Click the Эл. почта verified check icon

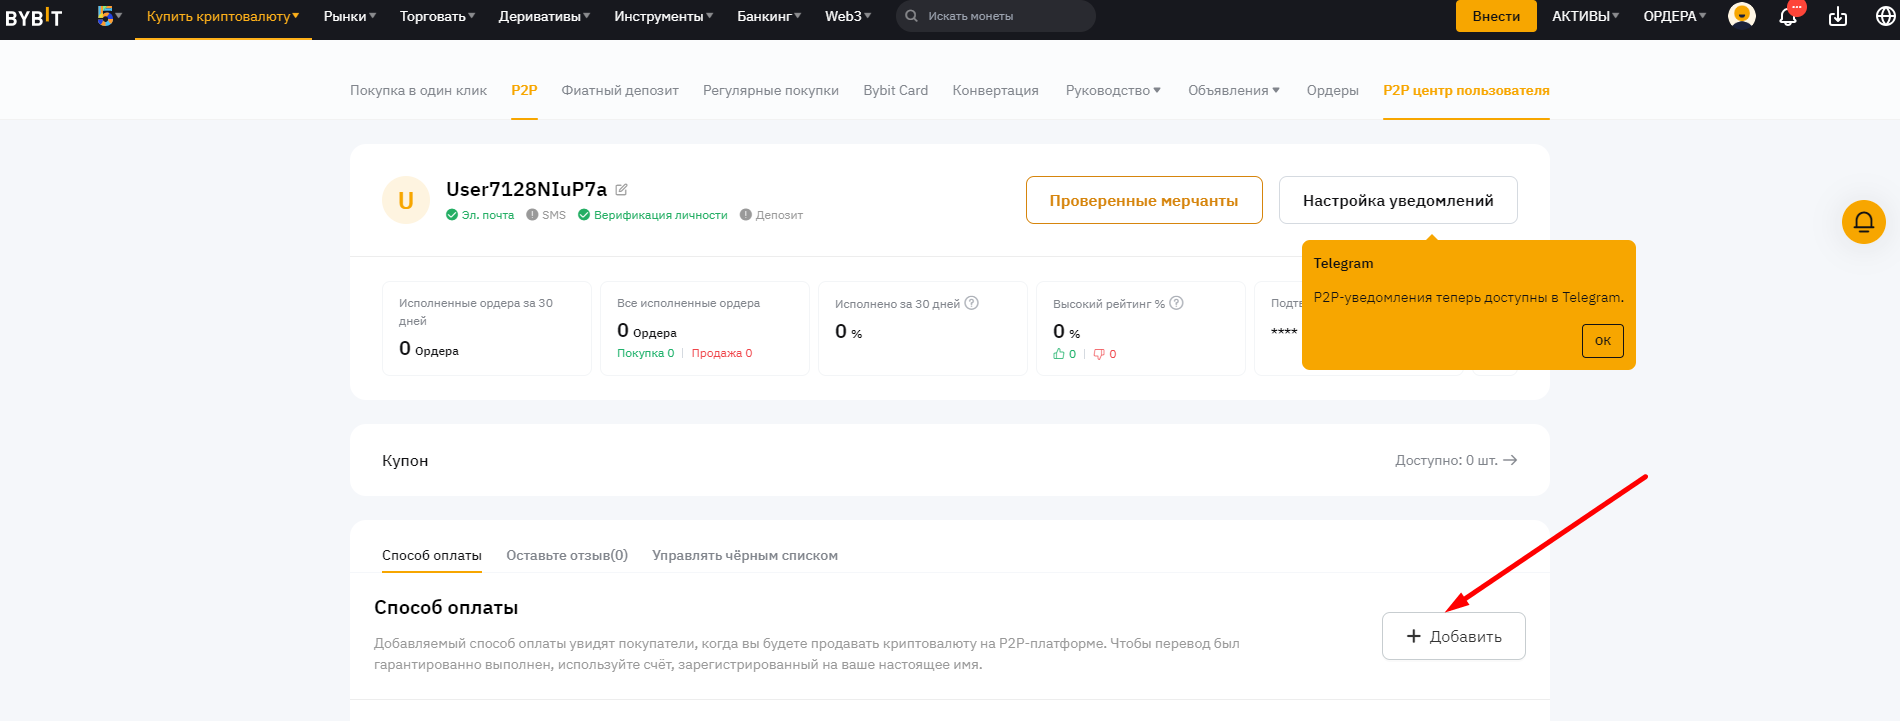pos(452,215)
